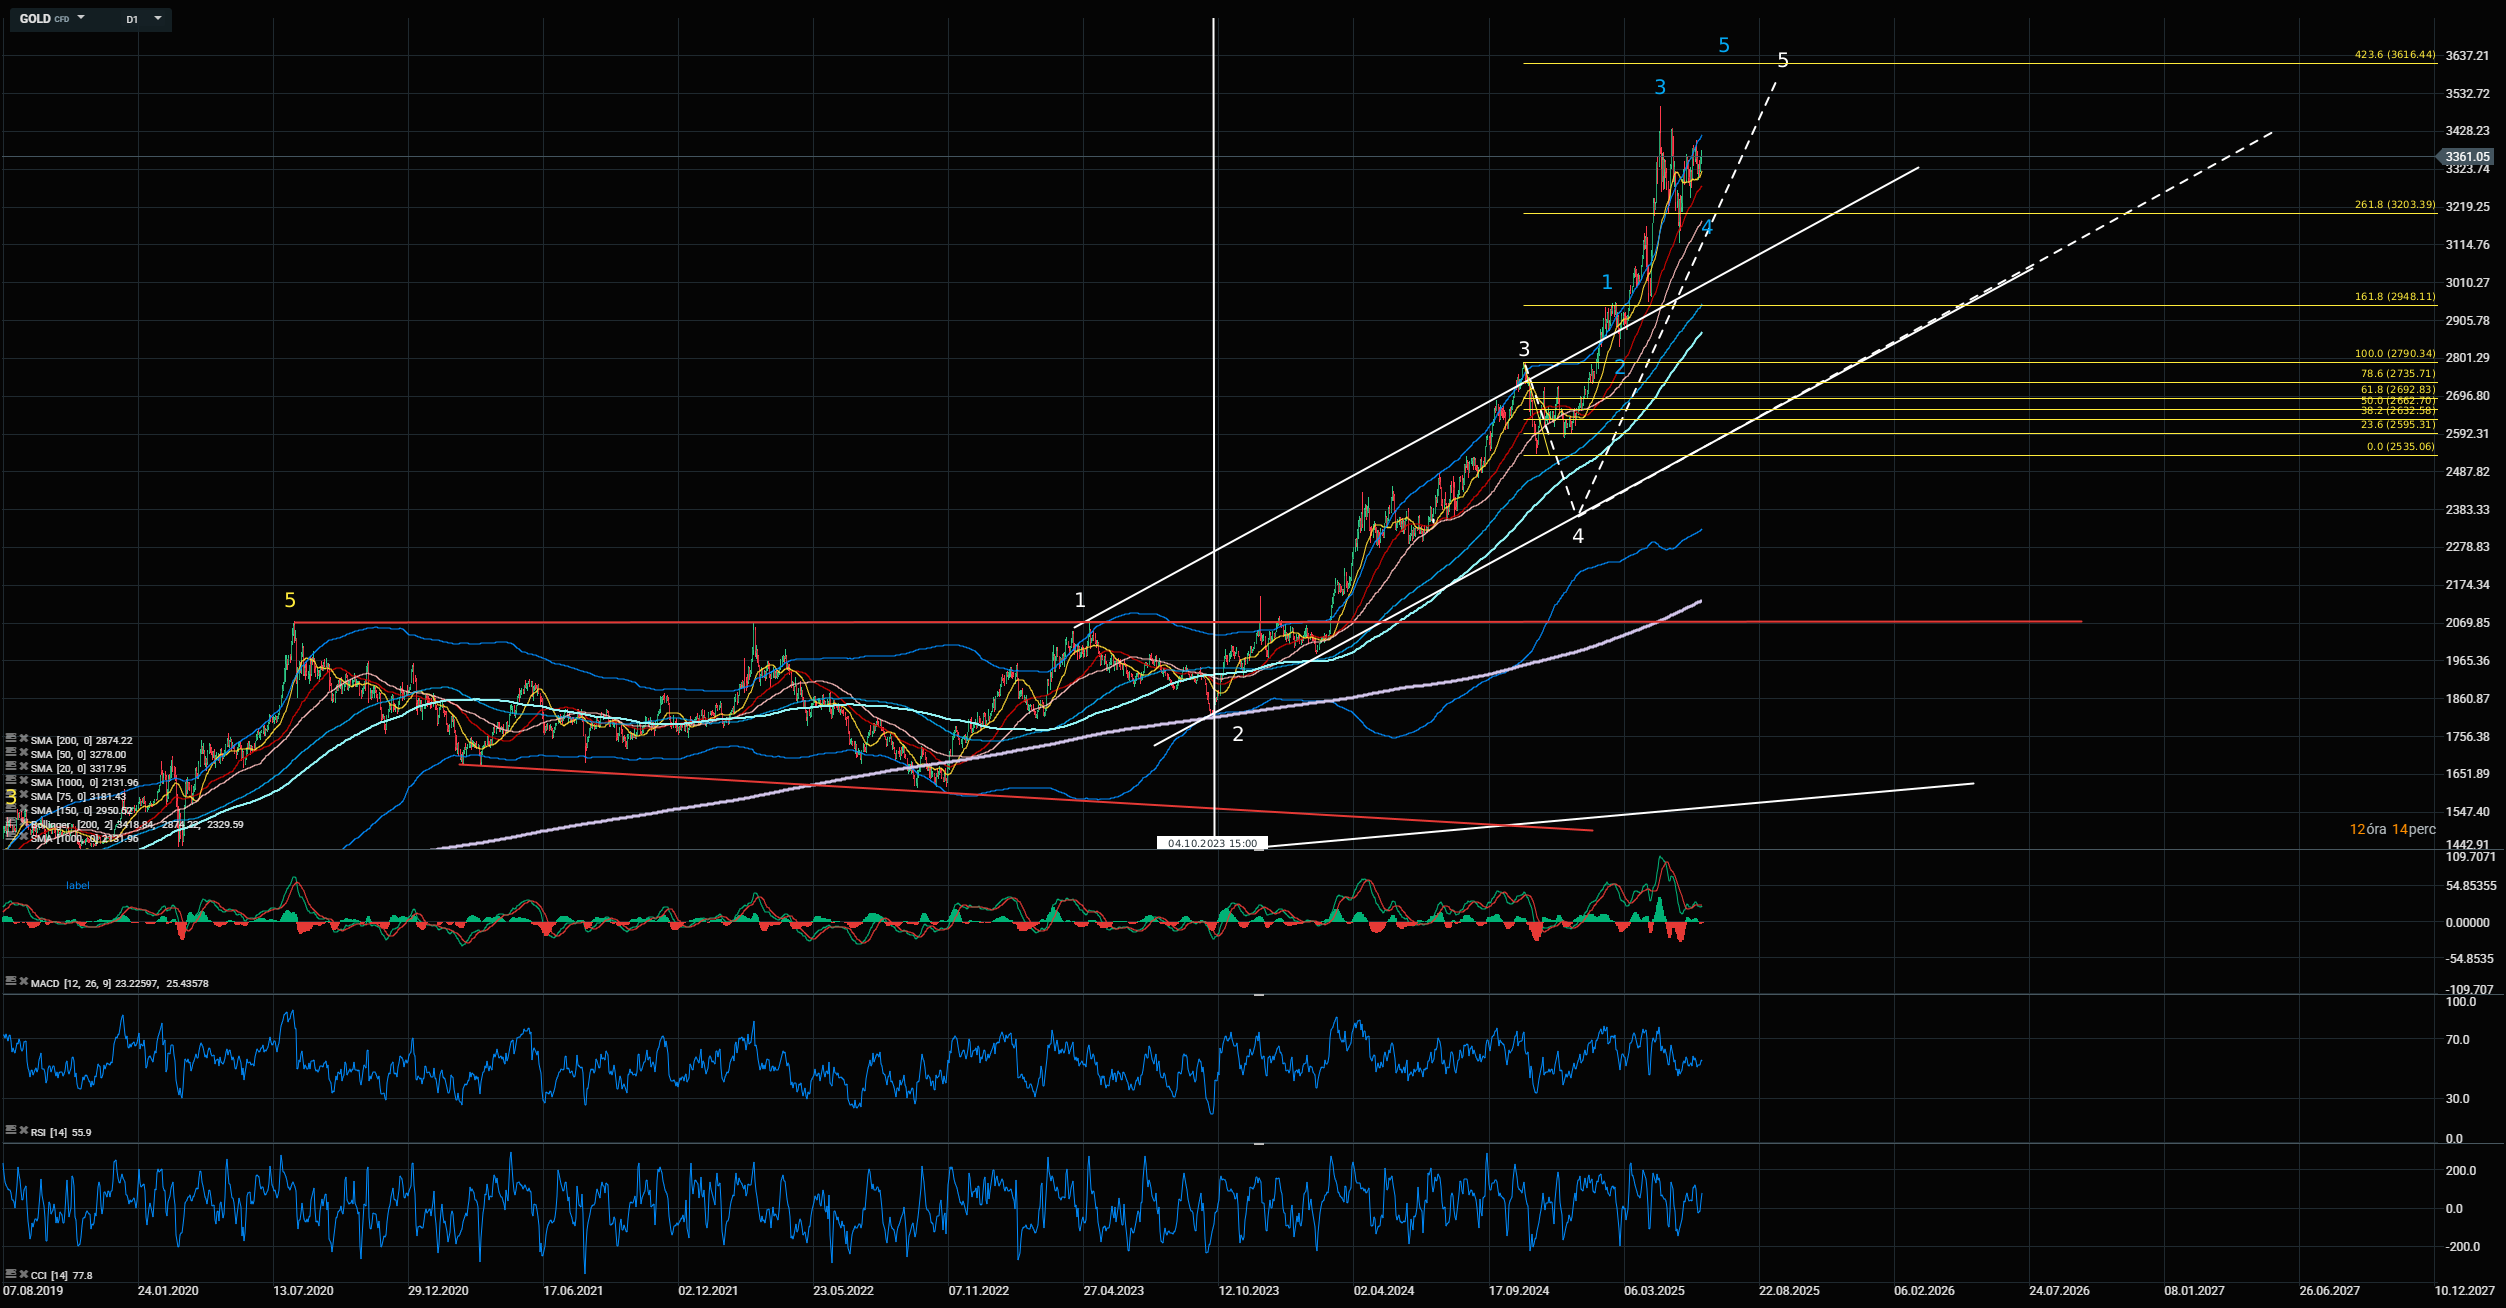Select the 261.8 (3203.39) Fibonacci level label
The width and height of the screenshot is (2506, 1308).
2395,205
